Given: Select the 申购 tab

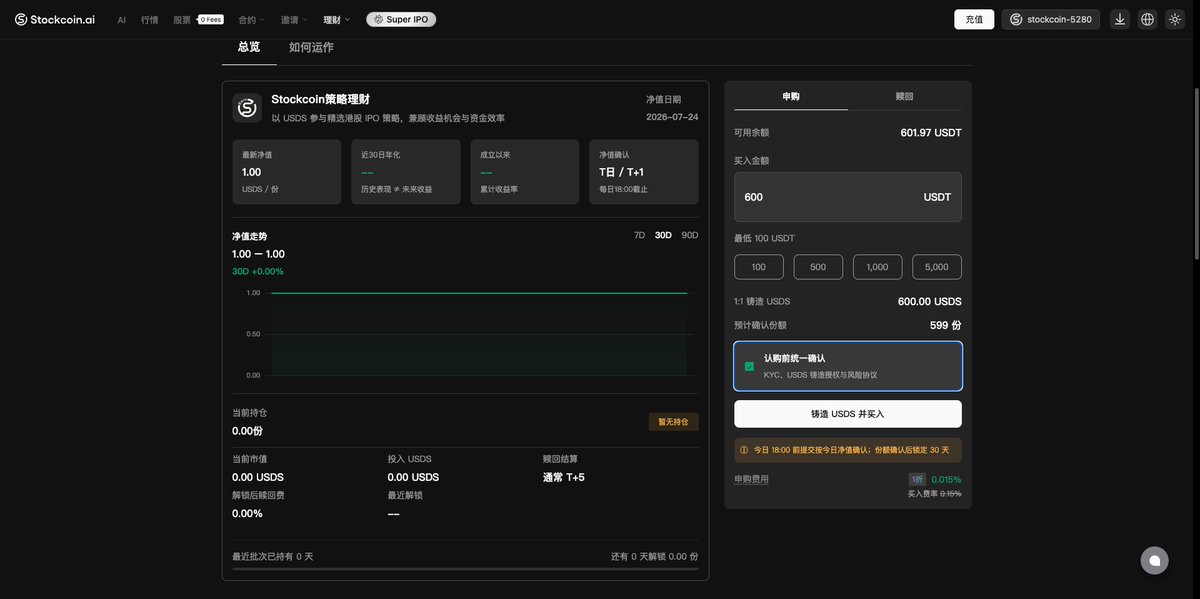Looking at the screenshot, I should (791, 96).
